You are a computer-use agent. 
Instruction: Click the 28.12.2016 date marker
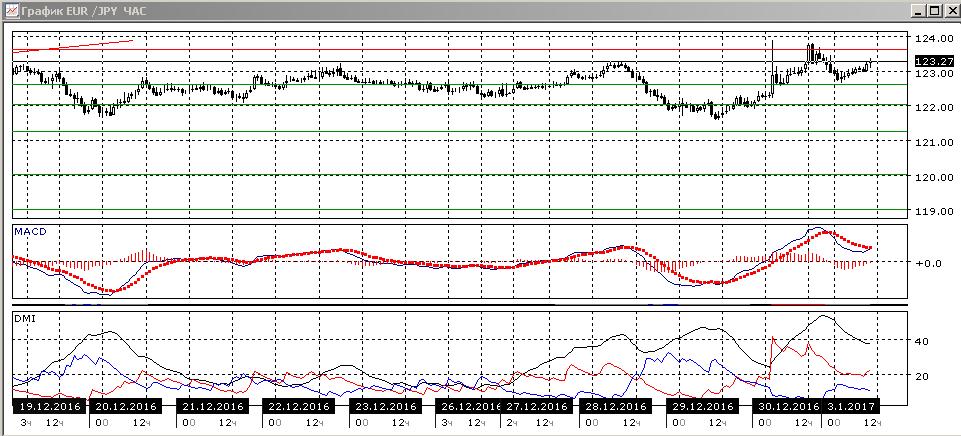pyautogui.click(x=615, y=406)
